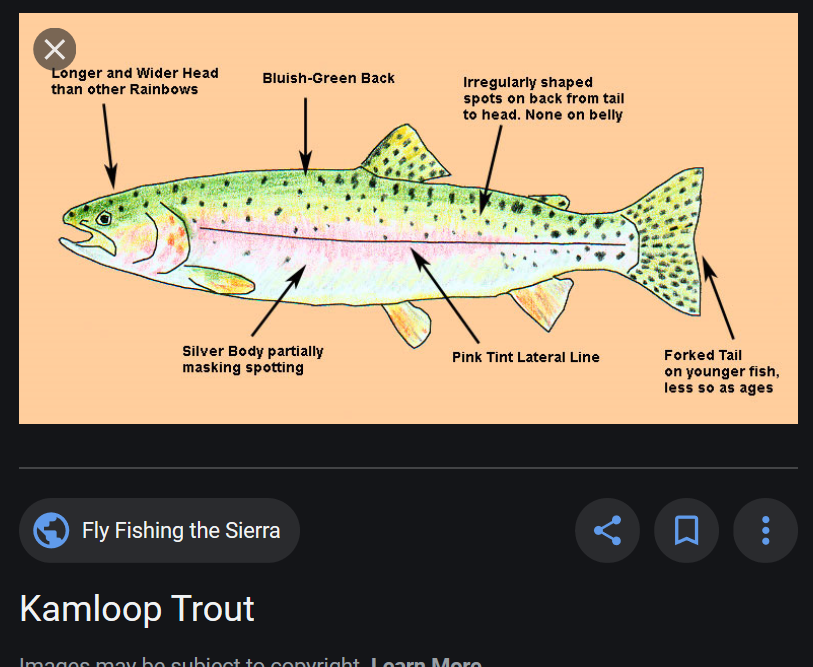
Task: Click the Pink Tint Lateral Line label
Action: (x=526, y=357)
